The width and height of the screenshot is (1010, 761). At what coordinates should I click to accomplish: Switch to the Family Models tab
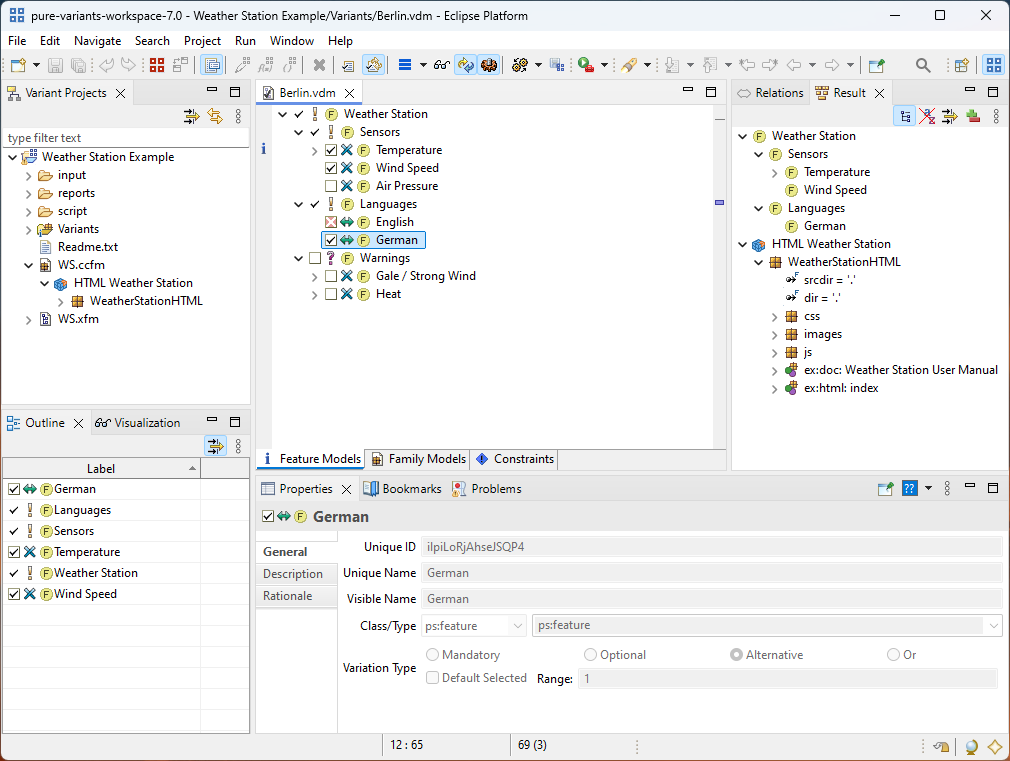(418, 459)
